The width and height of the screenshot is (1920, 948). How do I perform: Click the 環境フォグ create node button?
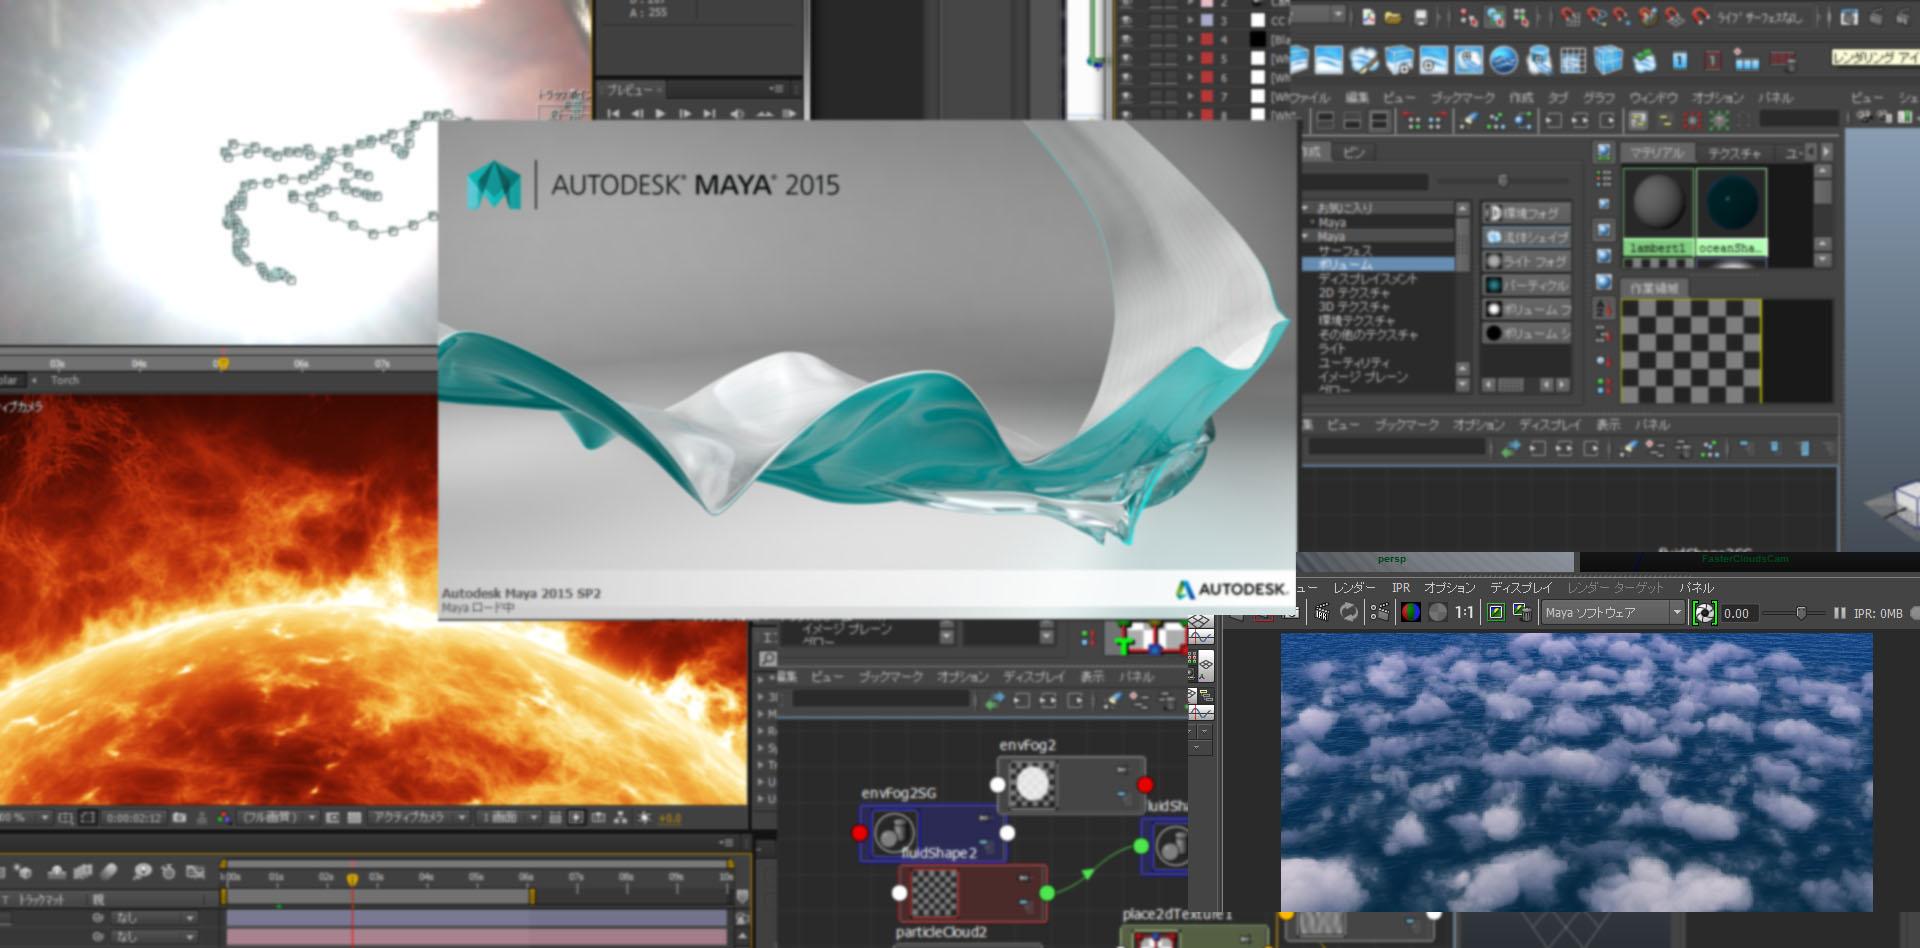click(1527, 213)
